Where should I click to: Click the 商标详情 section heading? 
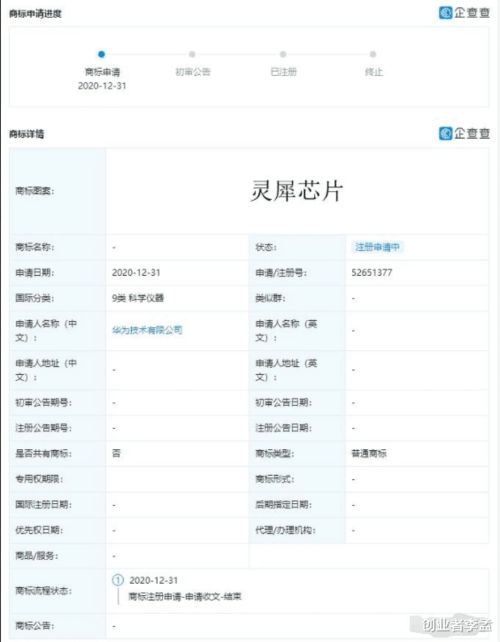point(27,134)
